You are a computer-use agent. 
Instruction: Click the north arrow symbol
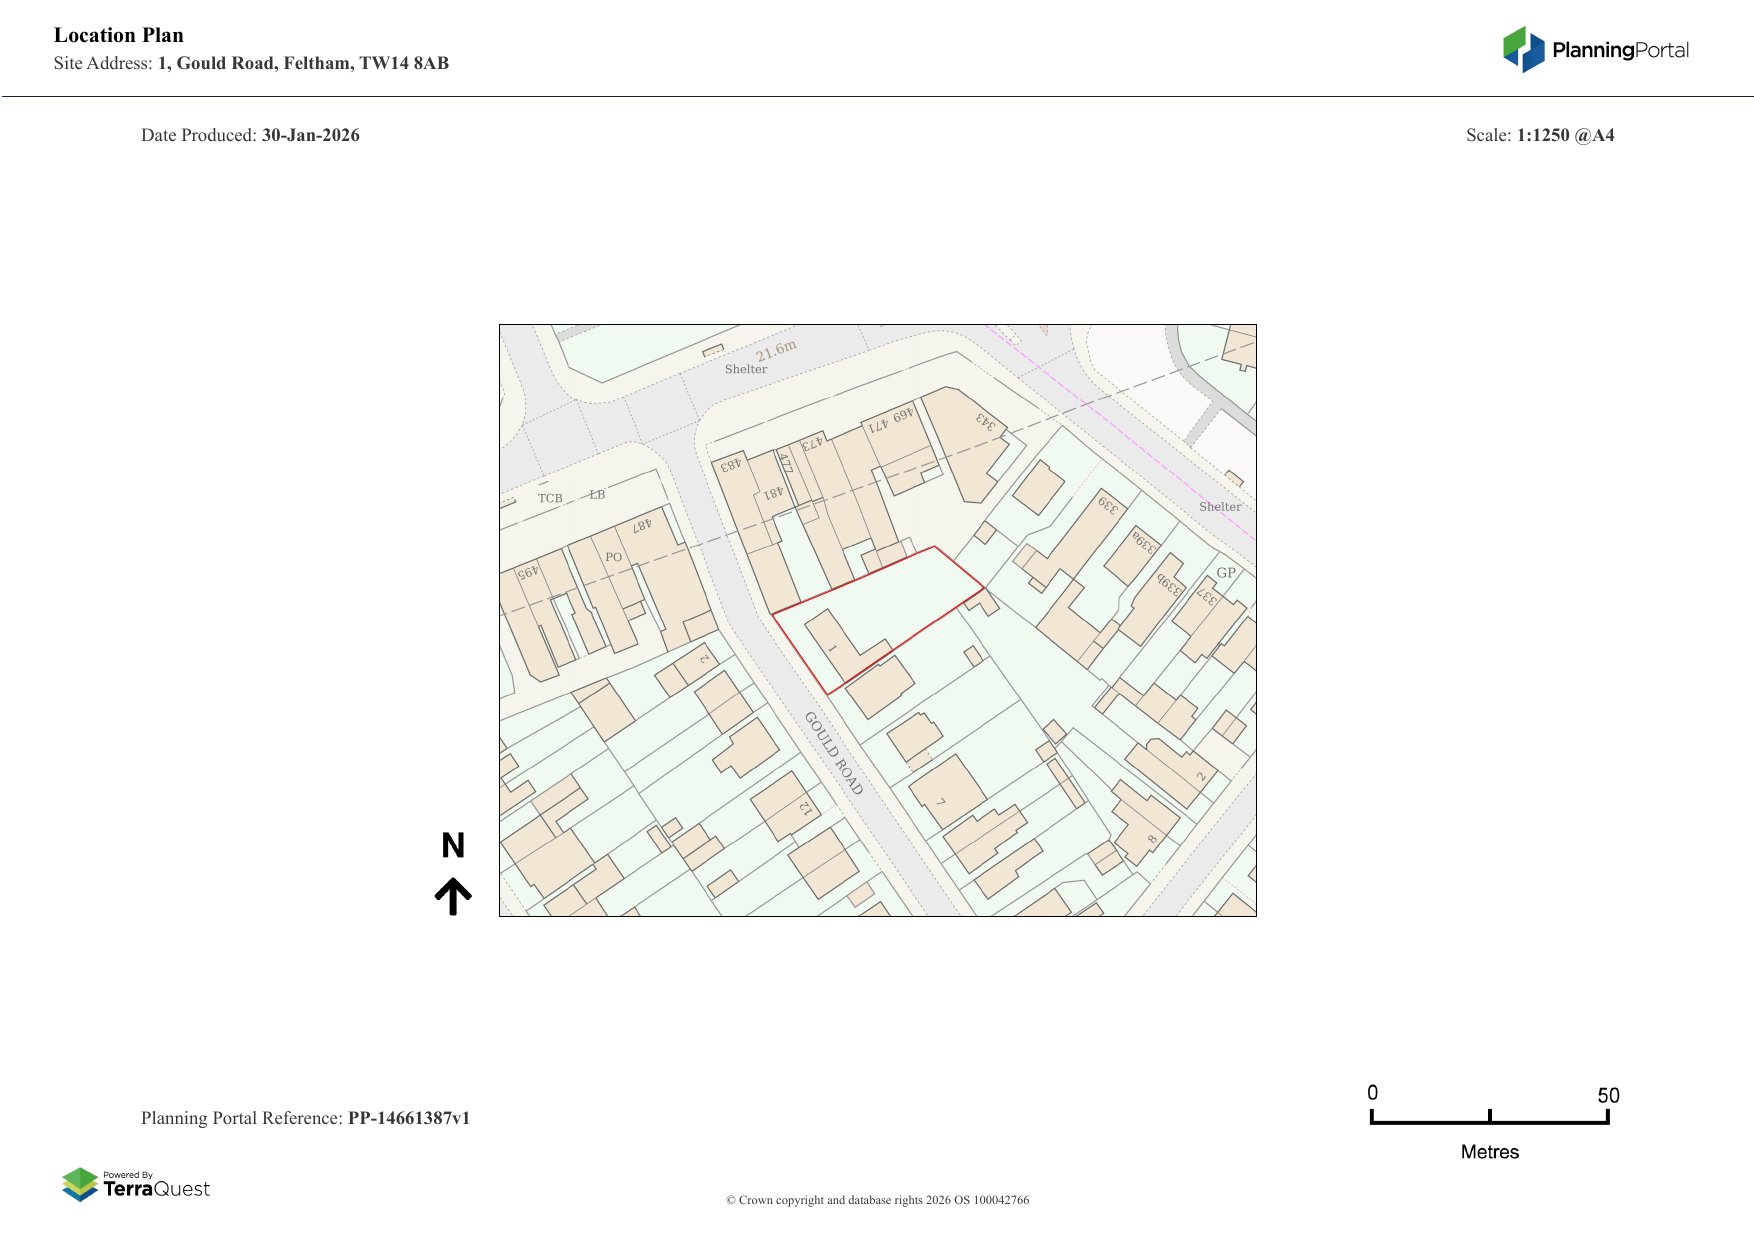click(453, 896)
